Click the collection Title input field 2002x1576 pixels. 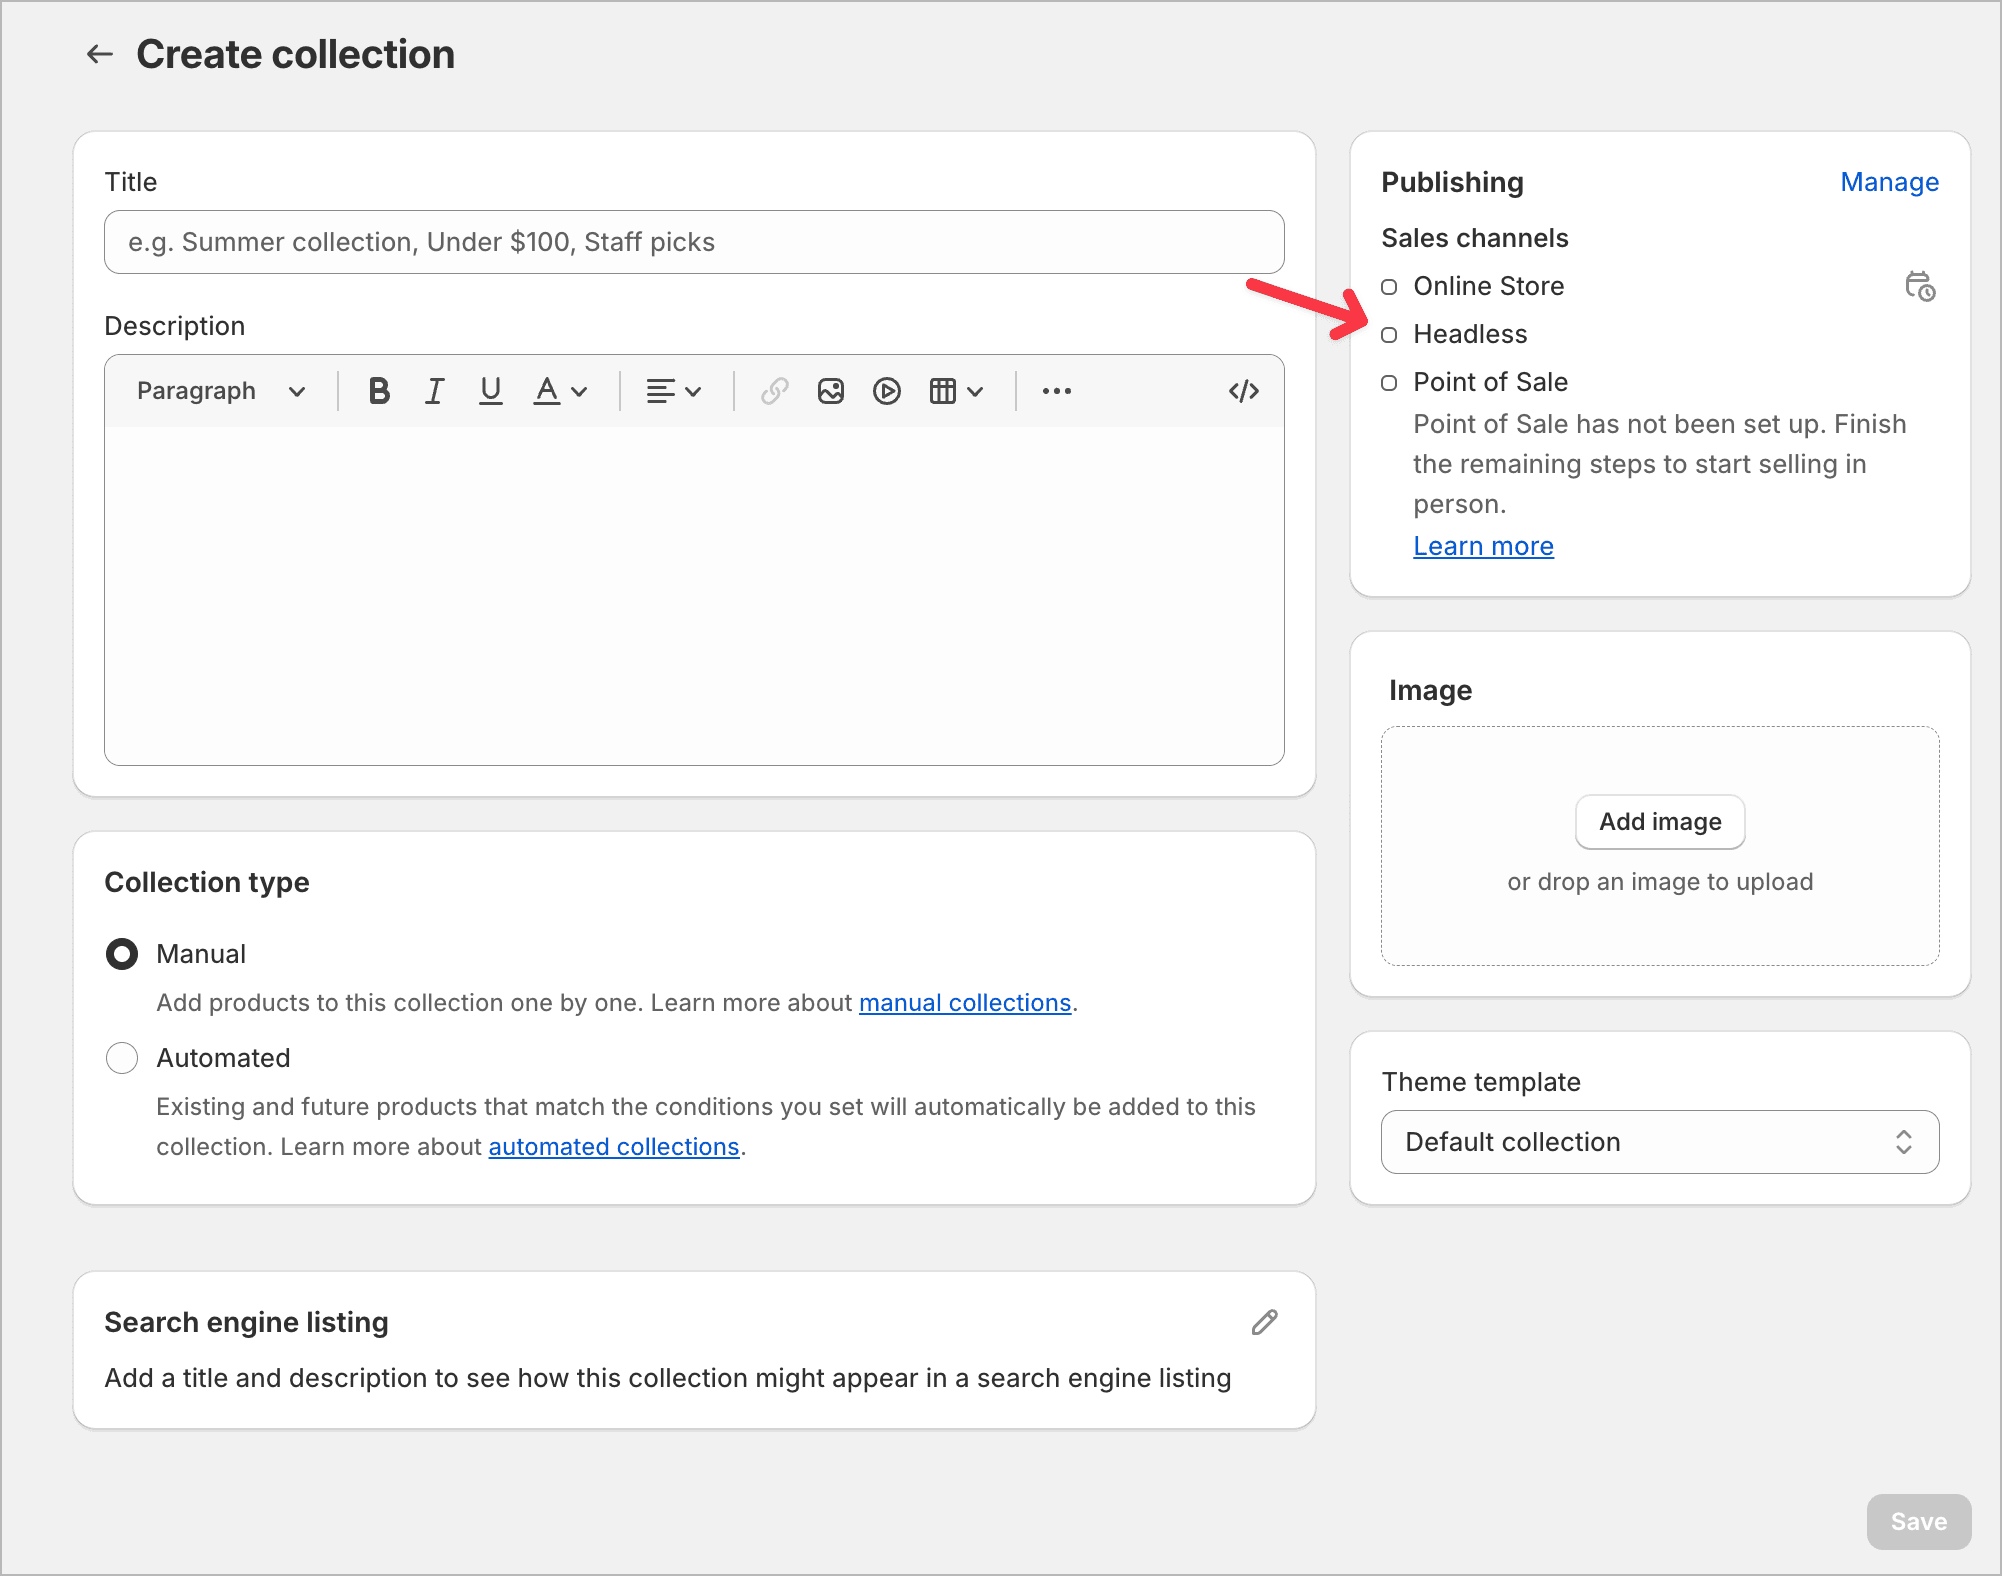[x=694, y=242]
